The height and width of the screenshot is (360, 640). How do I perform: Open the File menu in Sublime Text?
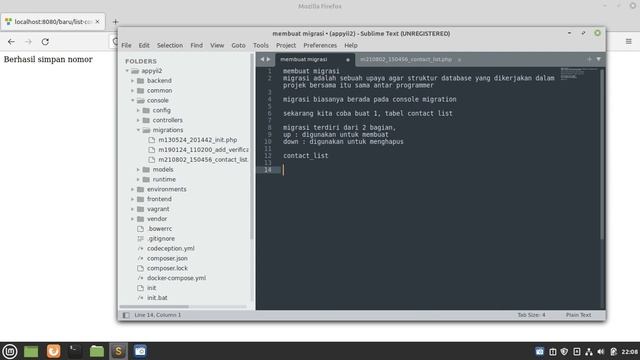pos(127,45)
